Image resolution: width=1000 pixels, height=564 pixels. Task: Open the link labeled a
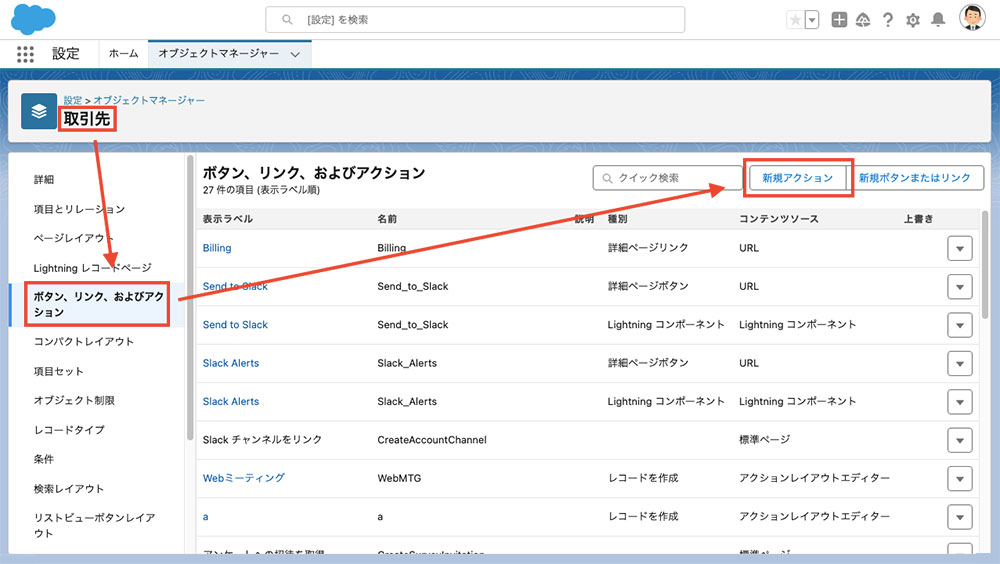point(205,517)
